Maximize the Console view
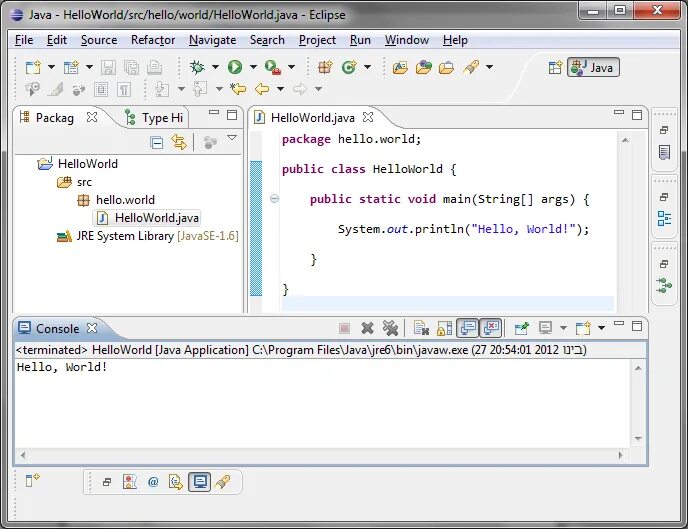 tap(637, 326)
